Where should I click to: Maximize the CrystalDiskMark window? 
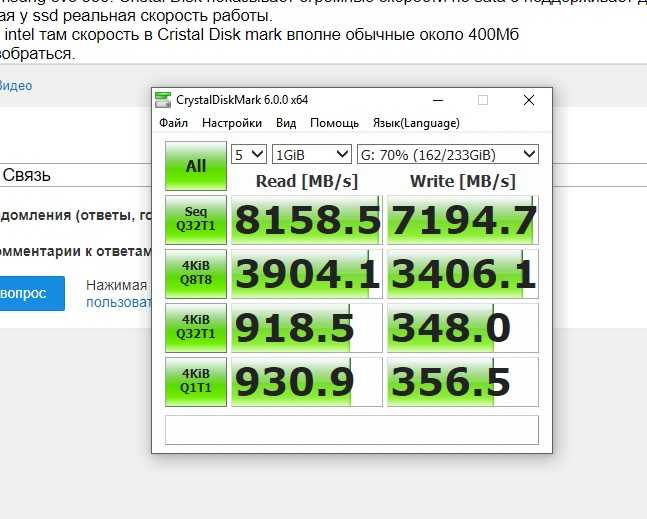click(x=483, y=100)
